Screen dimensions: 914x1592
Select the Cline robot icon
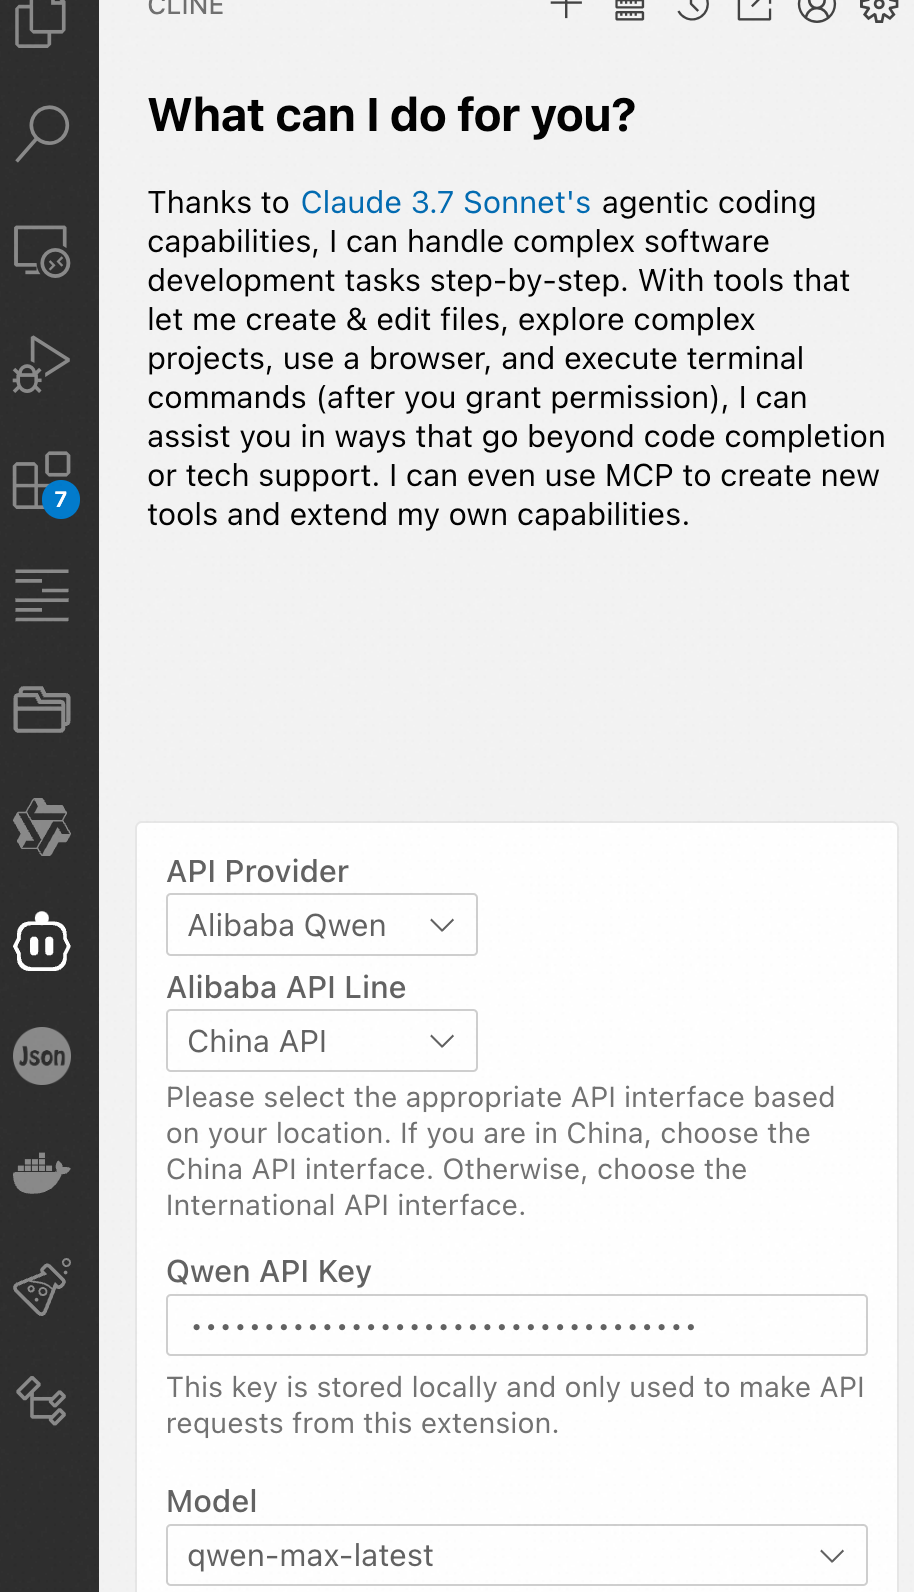[42, 942]
